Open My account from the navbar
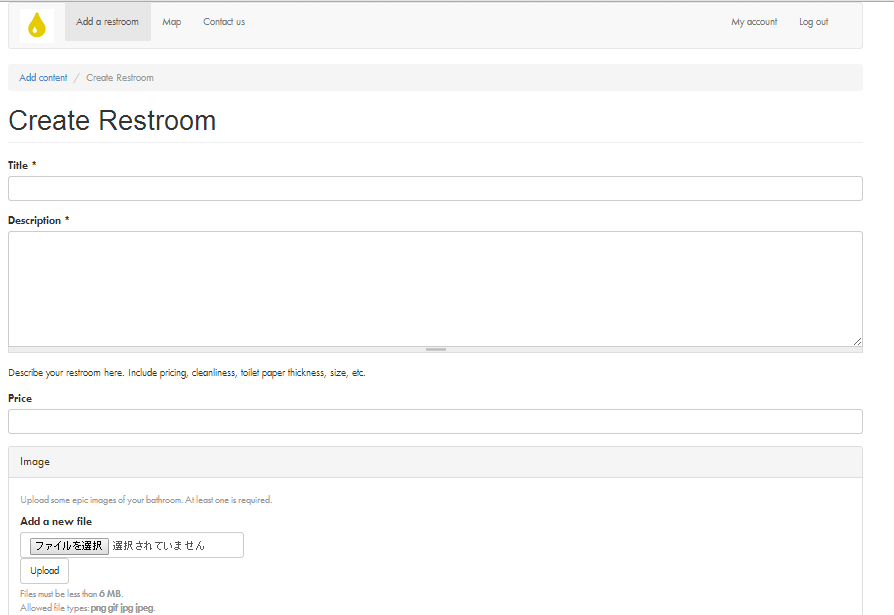Image resolution: width=894 pixels, height=615 pixels. click(x=754, y=22)
